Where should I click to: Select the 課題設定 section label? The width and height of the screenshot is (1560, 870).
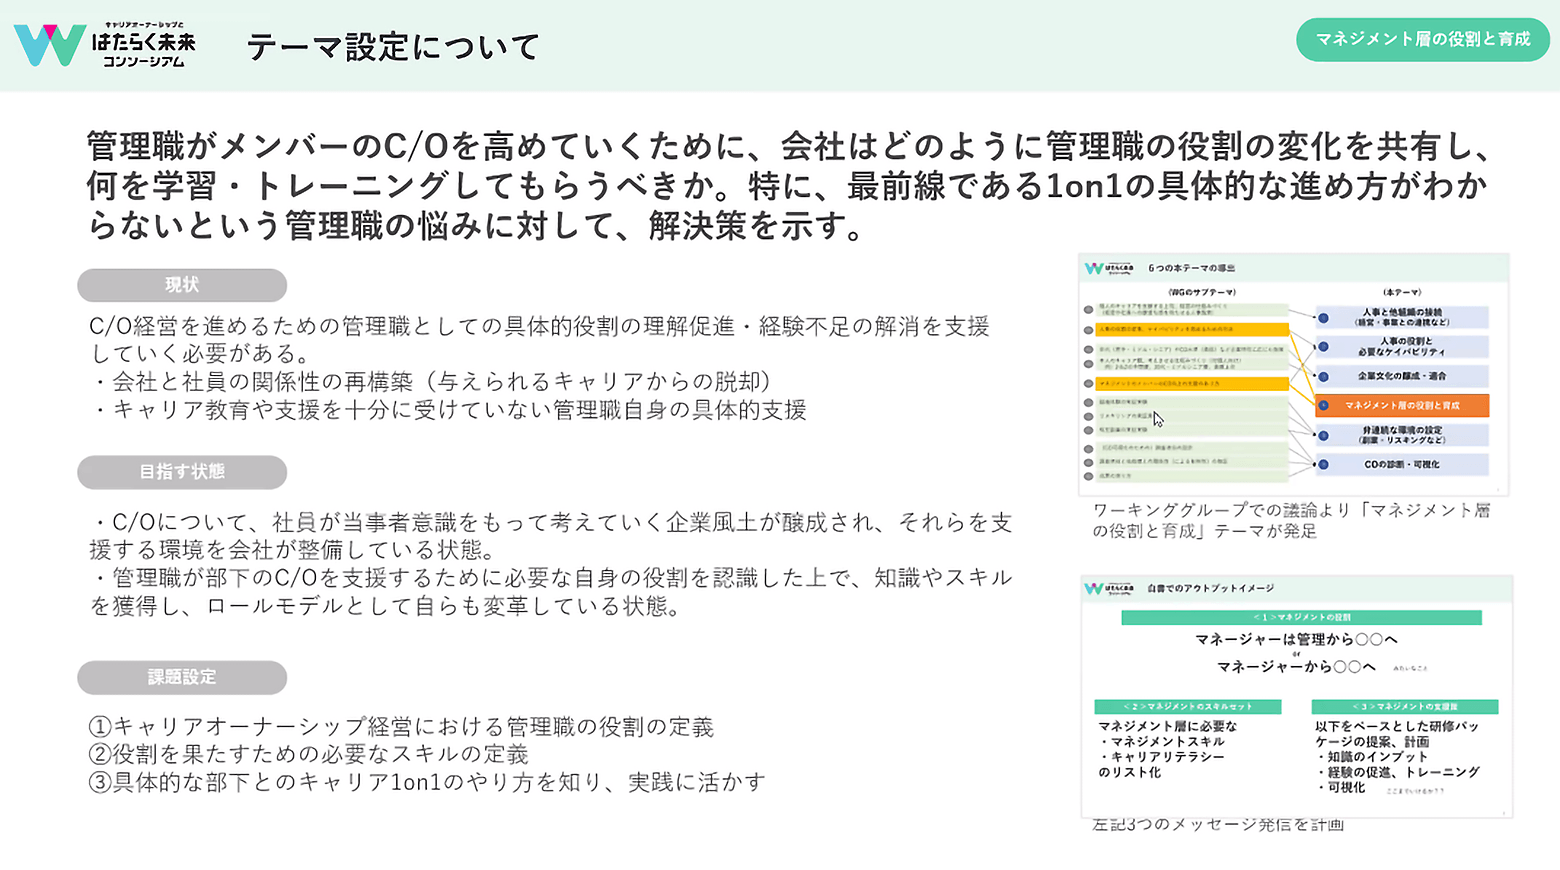[182, 678]
